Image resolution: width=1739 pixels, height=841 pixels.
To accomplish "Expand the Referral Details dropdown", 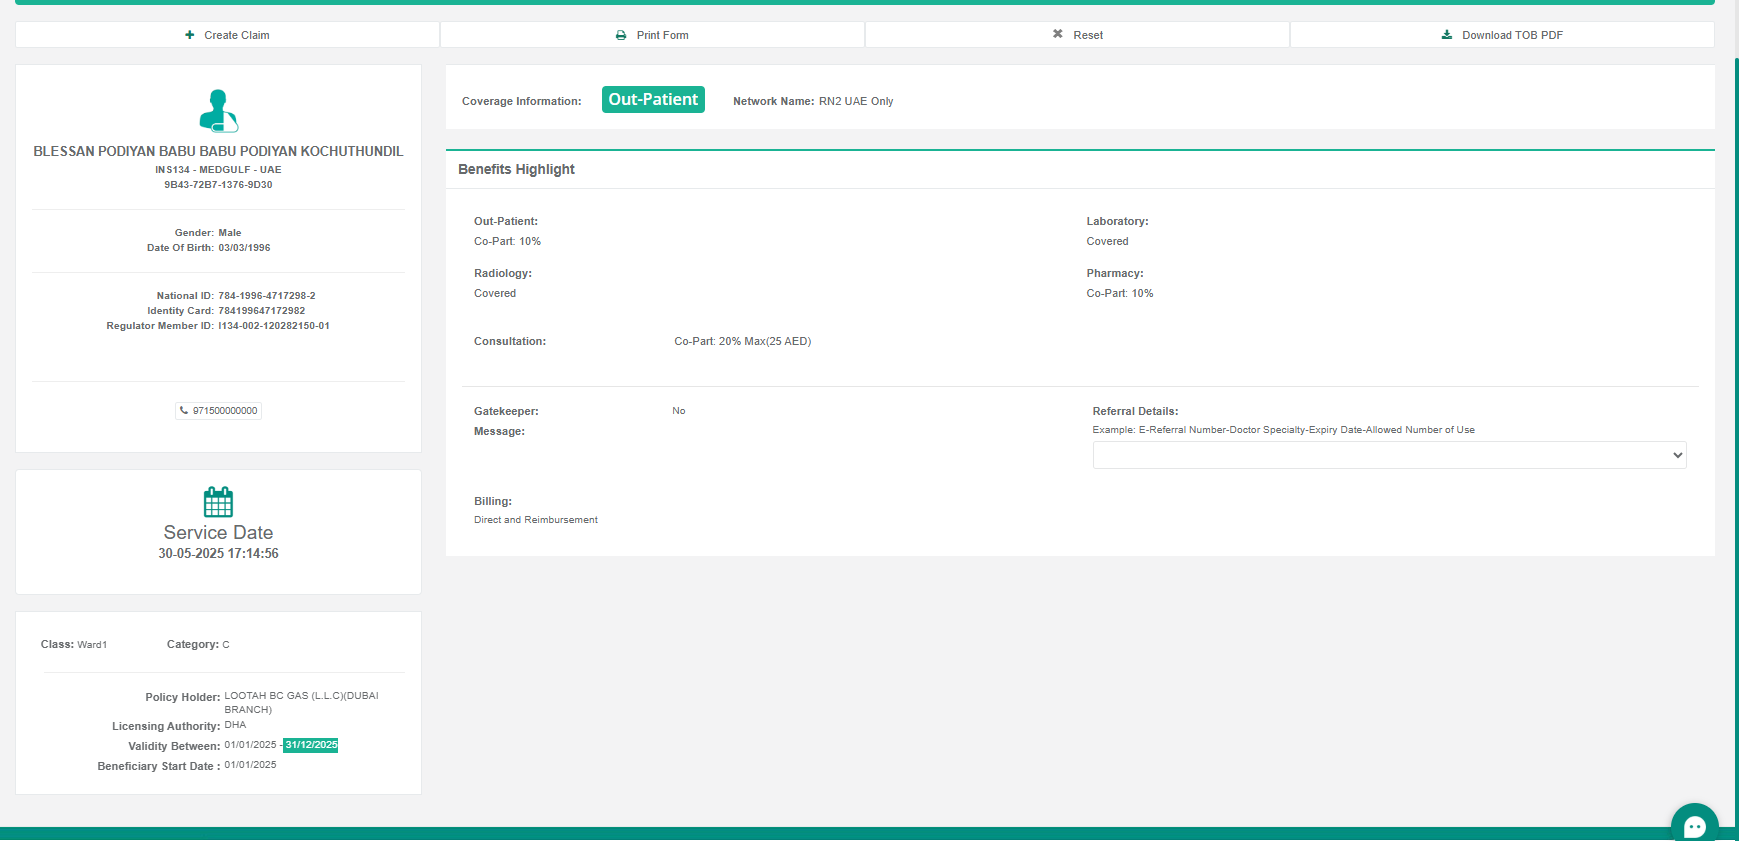I will click(x=1388, y=455).
